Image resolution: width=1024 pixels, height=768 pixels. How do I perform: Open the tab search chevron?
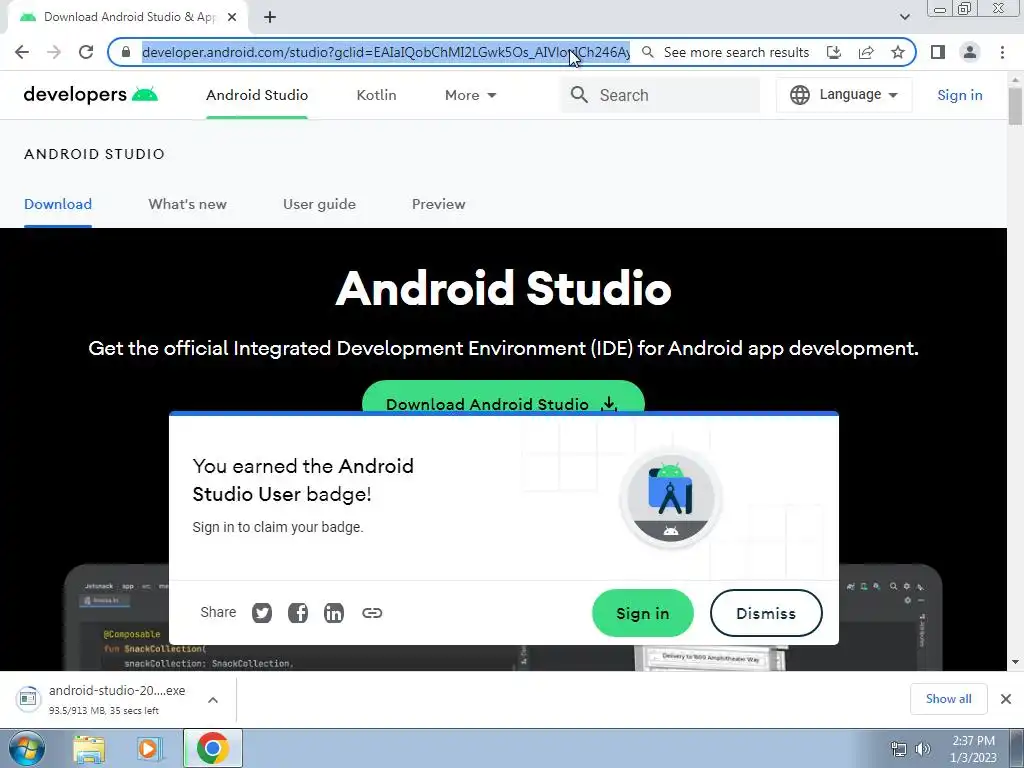tap(904, 17)
